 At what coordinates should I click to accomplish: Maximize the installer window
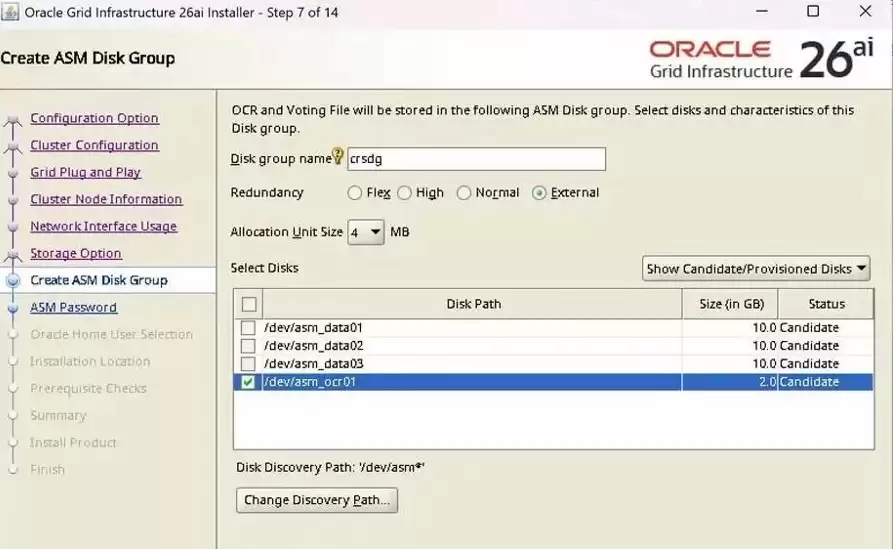click(x=813, y=11)
